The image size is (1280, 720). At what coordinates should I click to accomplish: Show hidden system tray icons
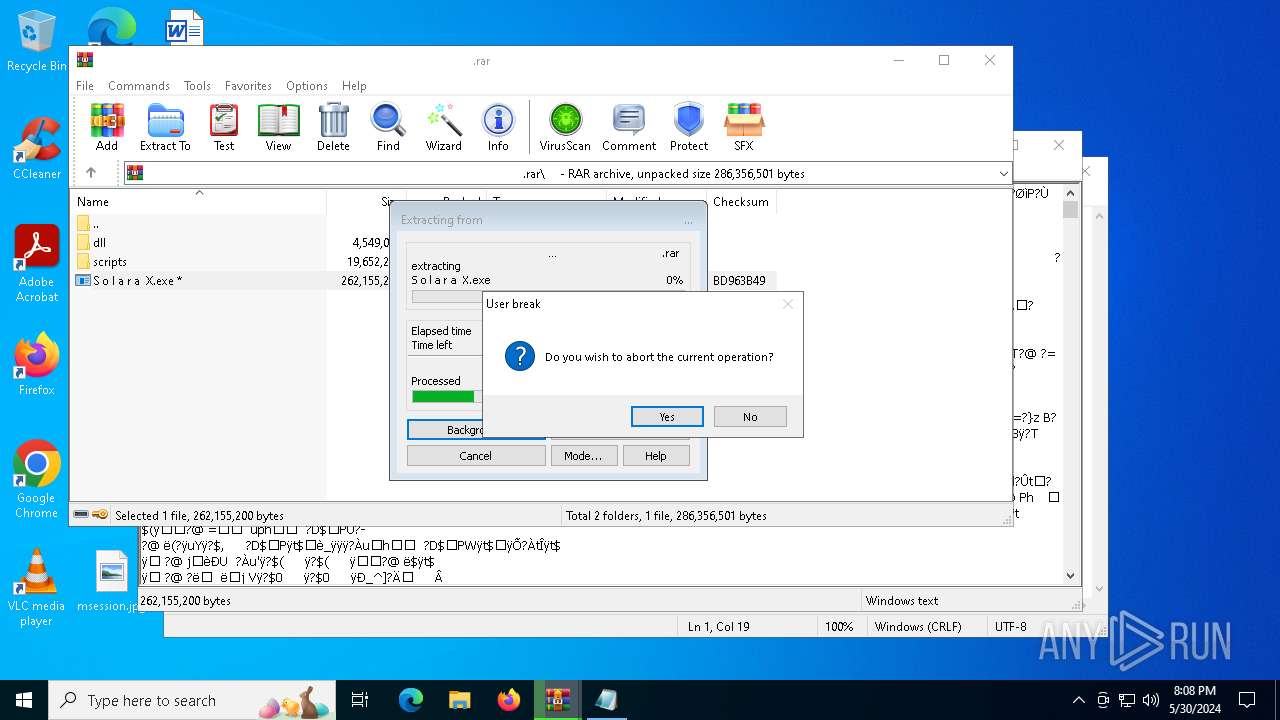tap(1078, 700)
